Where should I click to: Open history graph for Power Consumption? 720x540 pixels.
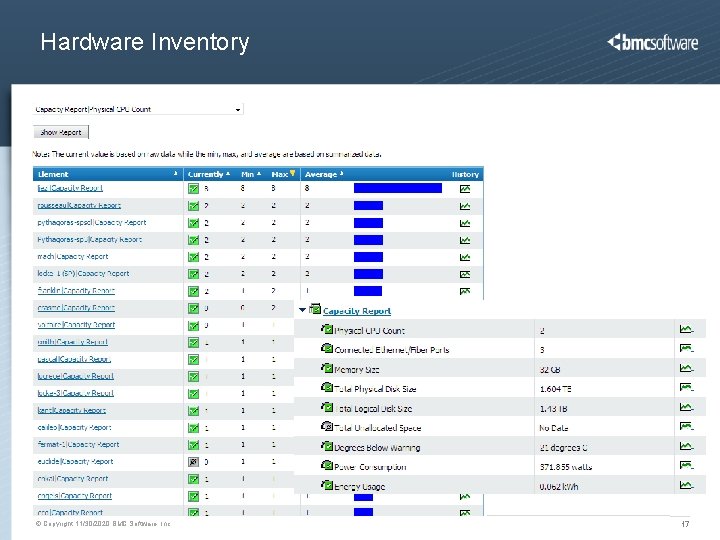tap(686, 466)
